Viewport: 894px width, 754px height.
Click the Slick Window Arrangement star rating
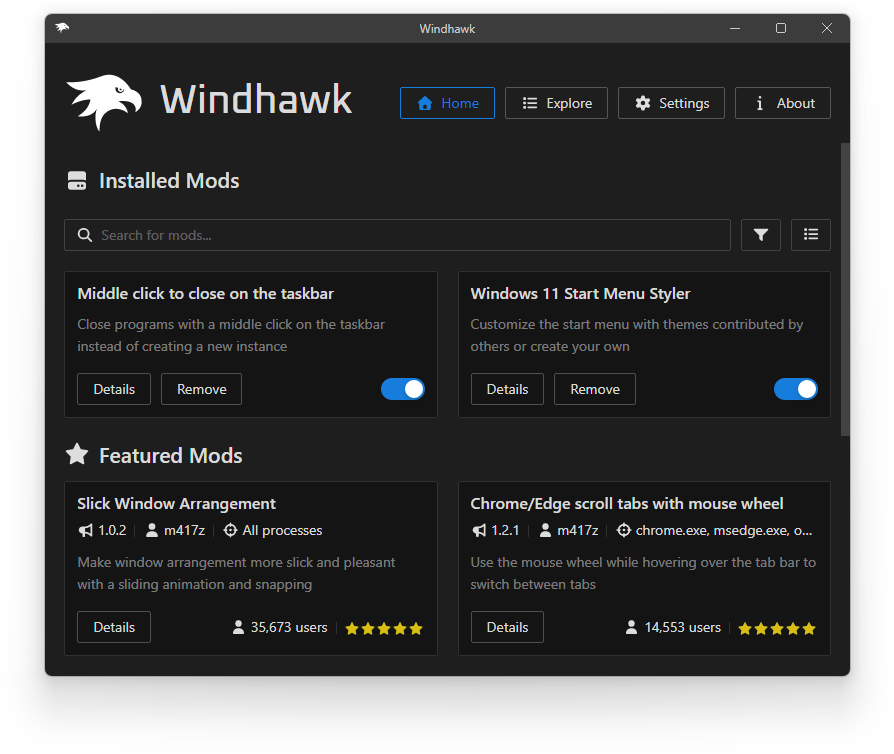click(x=384, y=629)
